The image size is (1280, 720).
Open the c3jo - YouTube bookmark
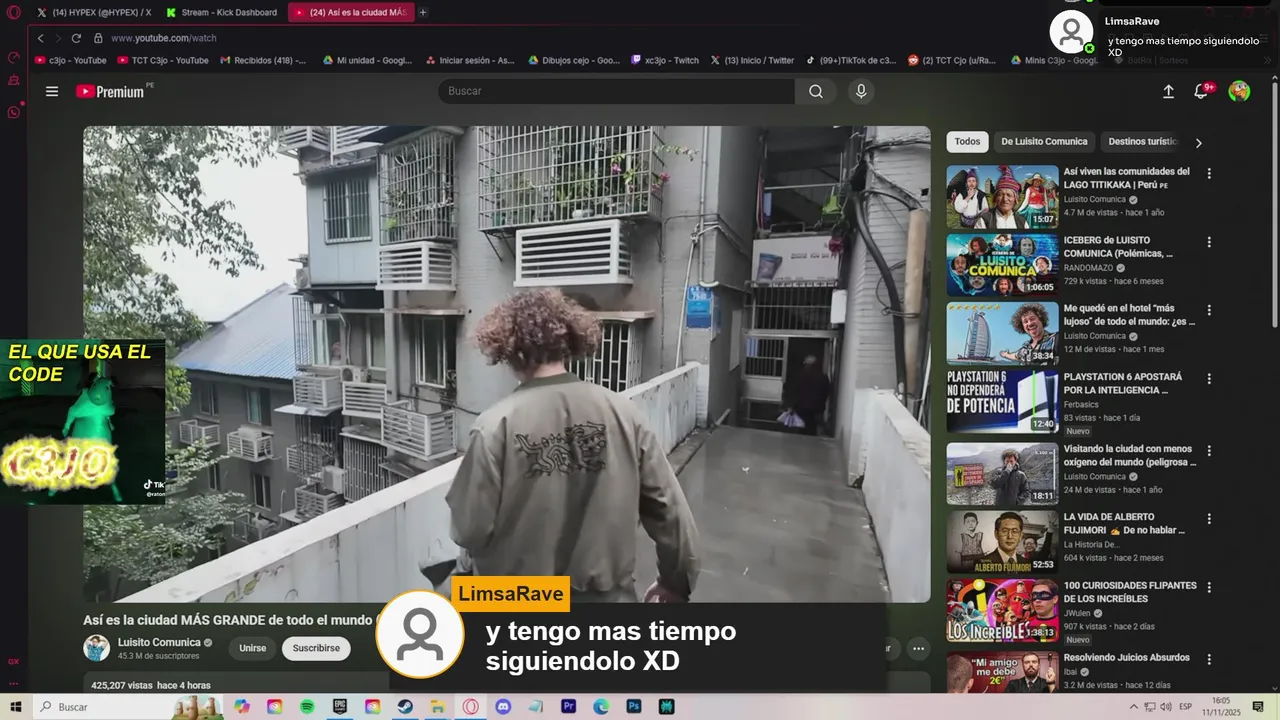click(70, 60)
